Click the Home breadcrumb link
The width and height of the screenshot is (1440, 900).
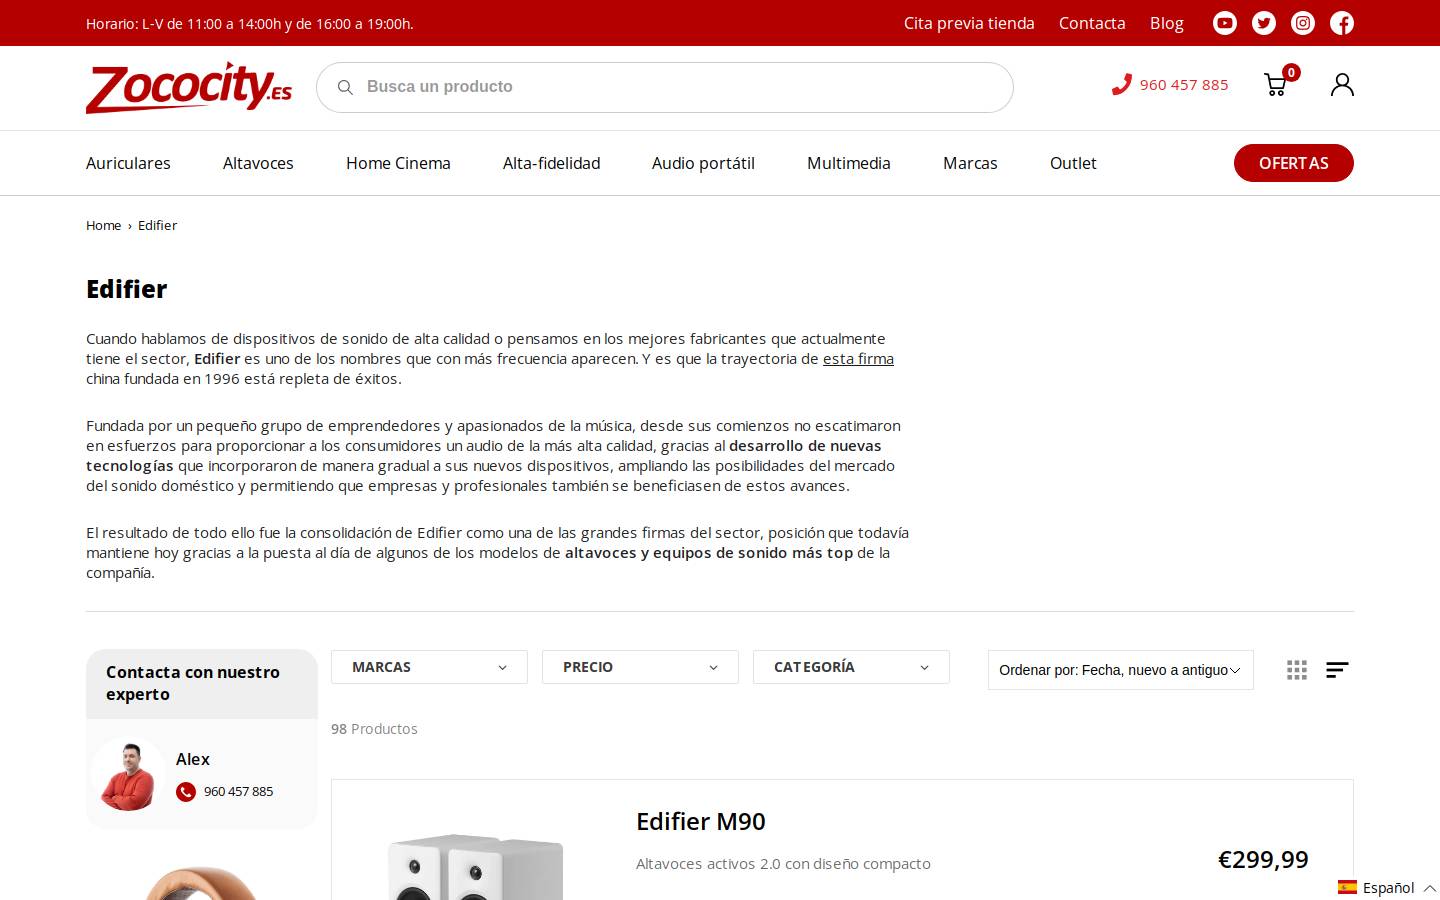point(103,225)
